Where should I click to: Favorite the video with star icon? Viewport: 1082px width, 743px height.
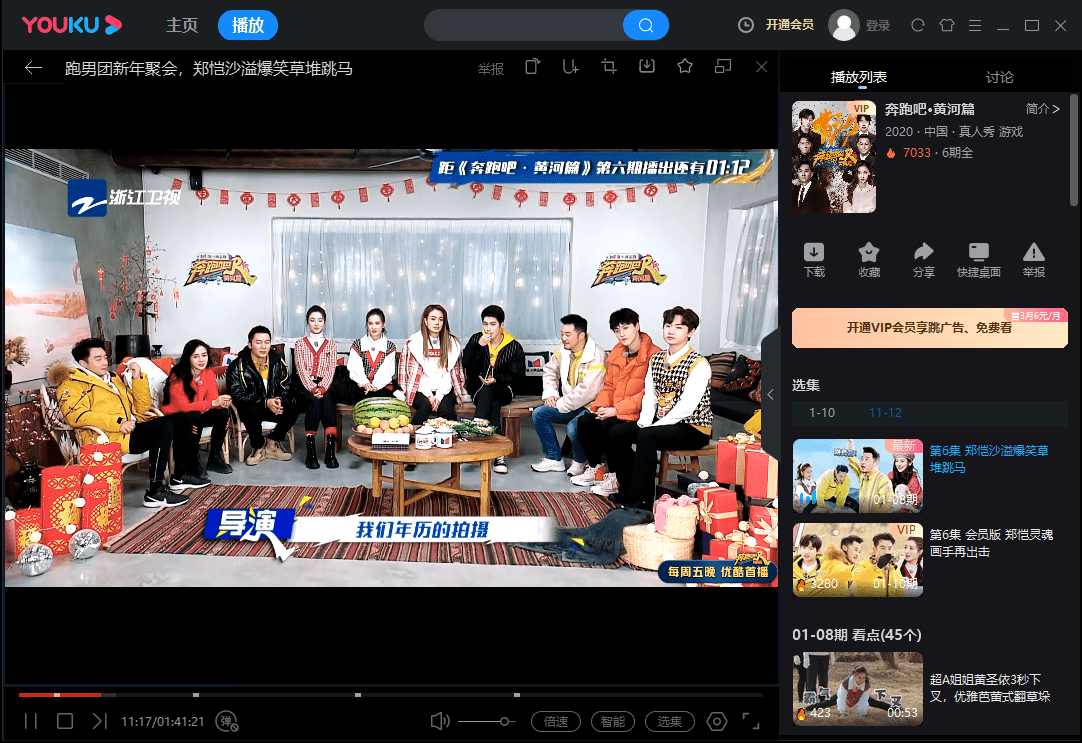coord(685,66)
